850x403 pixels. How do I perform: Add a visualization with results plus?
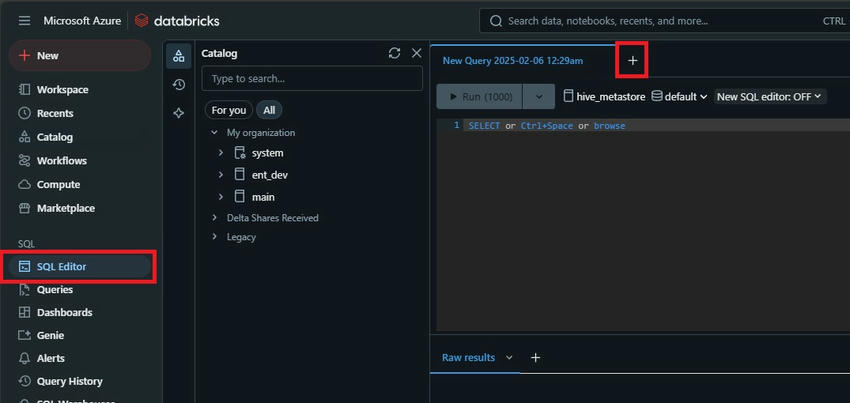click(535, 357)
